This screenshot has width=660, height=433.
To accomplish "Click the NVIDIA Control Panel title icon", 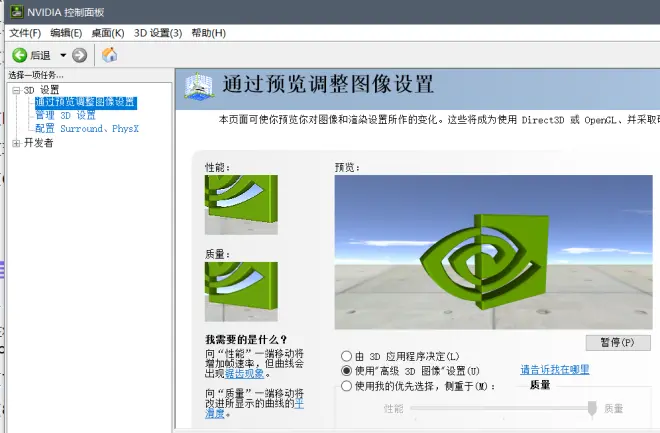I will [x=16, y=12].
